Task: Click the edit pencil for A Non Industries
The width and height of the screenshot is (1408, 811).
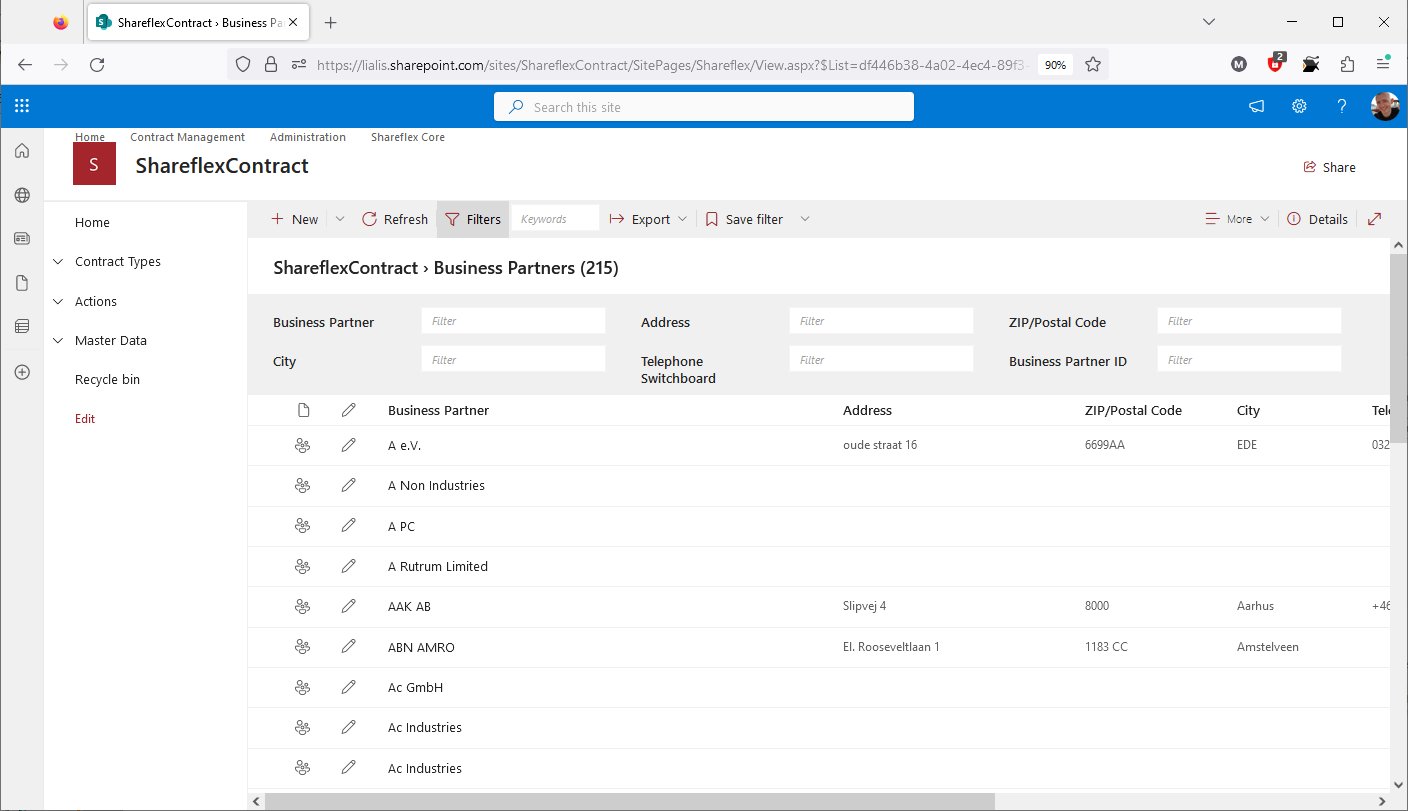Action: (x=348, y=485)
